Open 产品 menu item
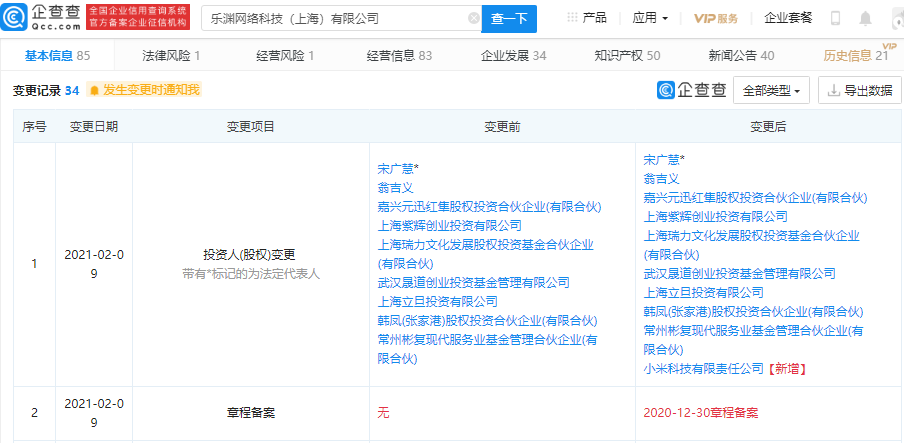 tap(594, 18)
